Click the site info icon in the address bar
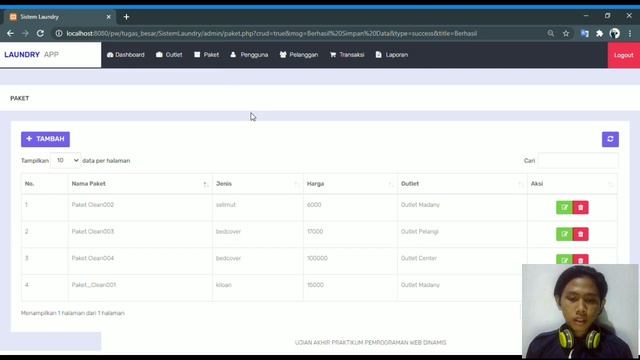 click(x=59, y=33)
